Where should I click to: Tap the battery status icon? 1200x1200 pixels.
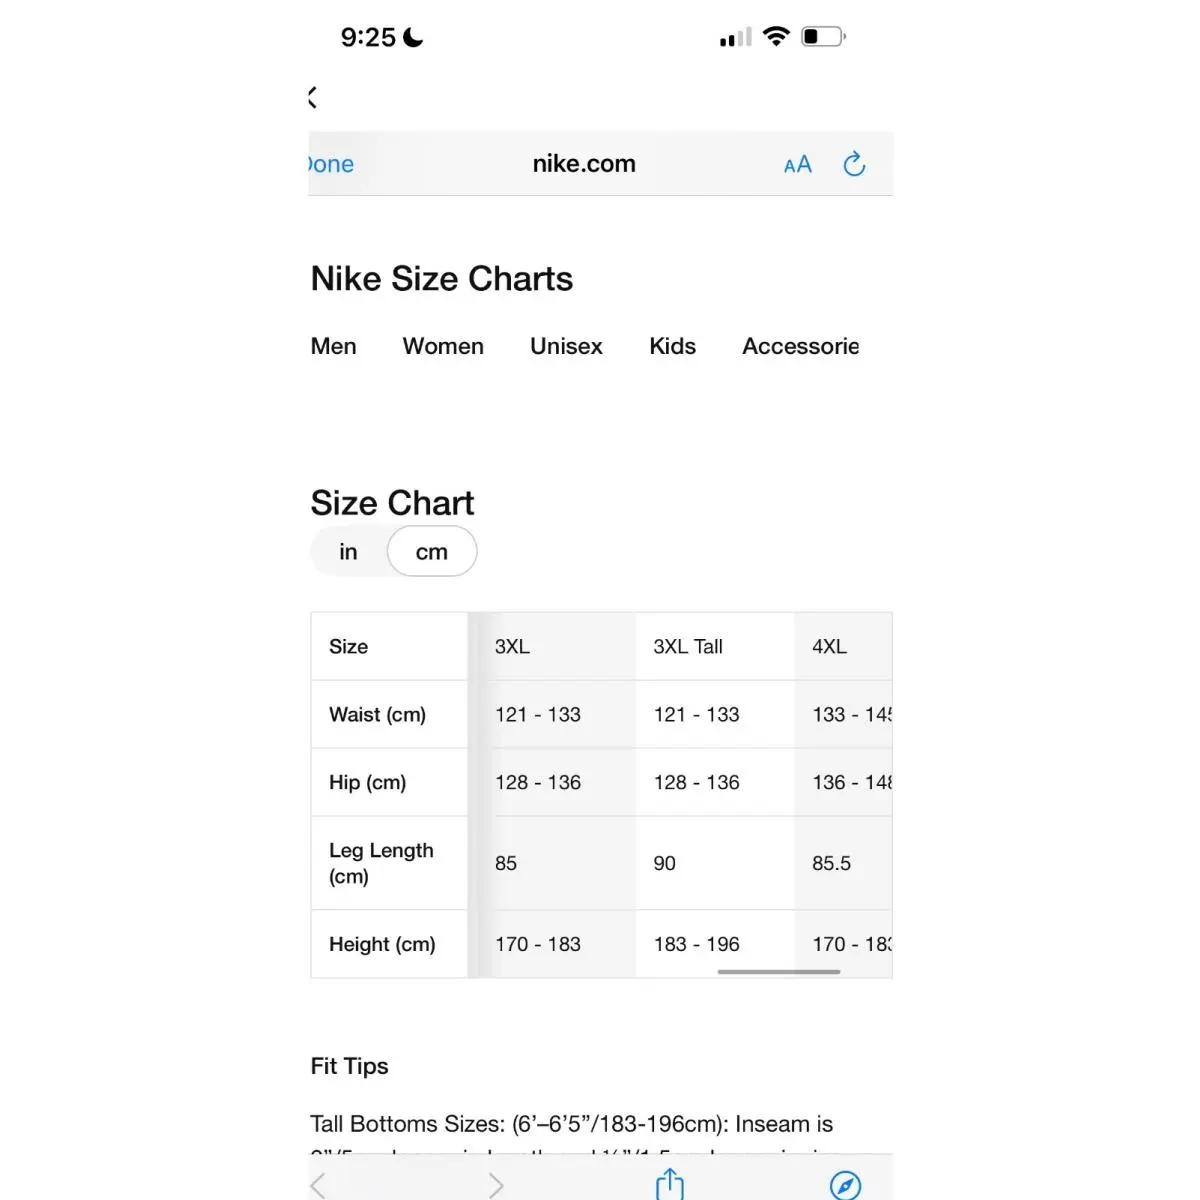point(823,37)
